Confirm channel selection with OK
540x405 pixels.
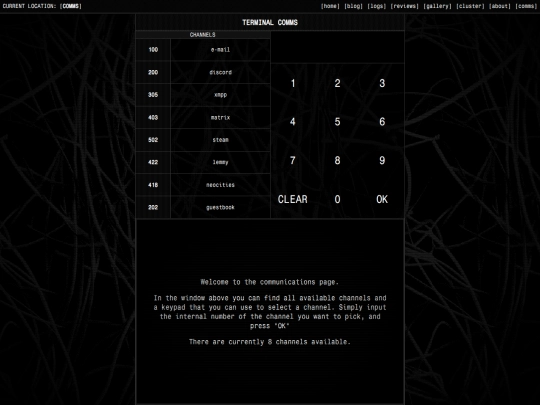coord(382,199)
